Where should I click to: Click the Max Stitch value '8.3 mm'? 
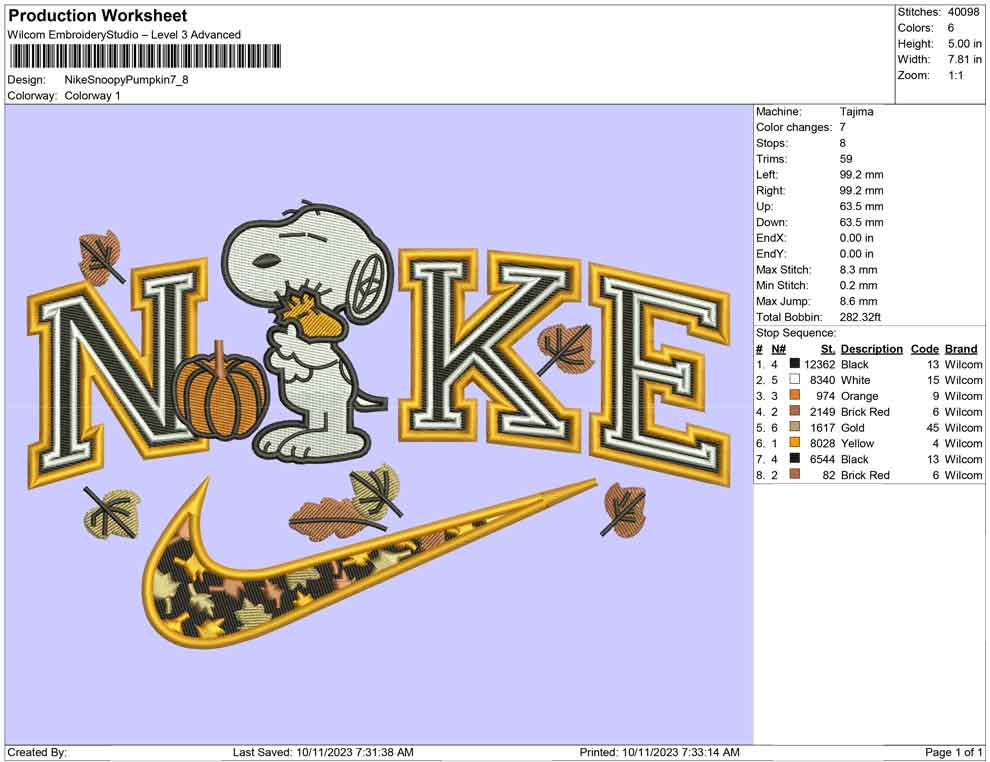(859, 270)
